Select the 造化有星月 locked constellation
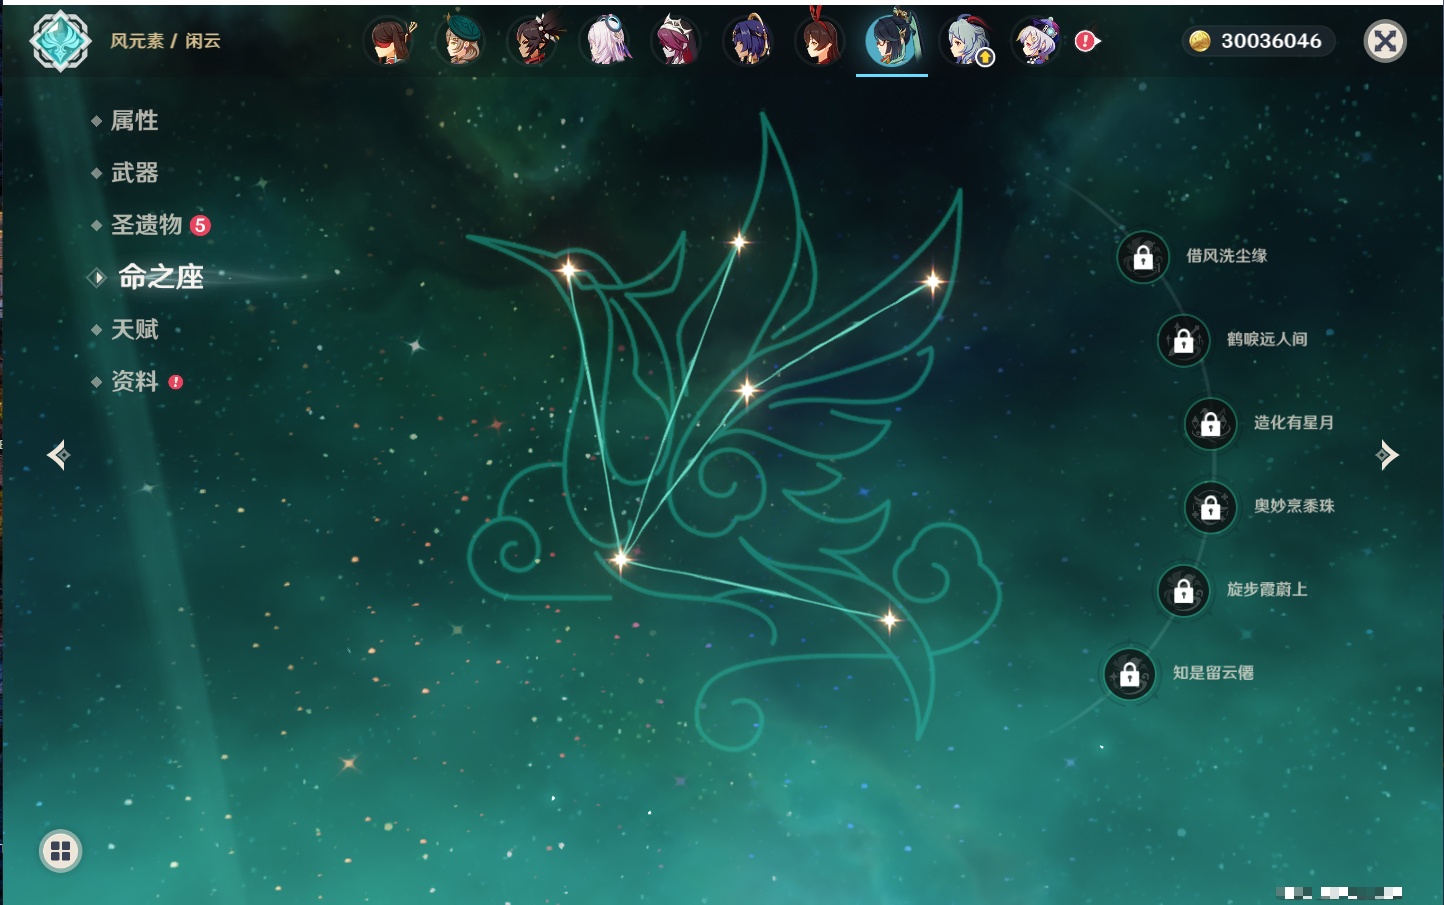 [x=1211, y=424]
